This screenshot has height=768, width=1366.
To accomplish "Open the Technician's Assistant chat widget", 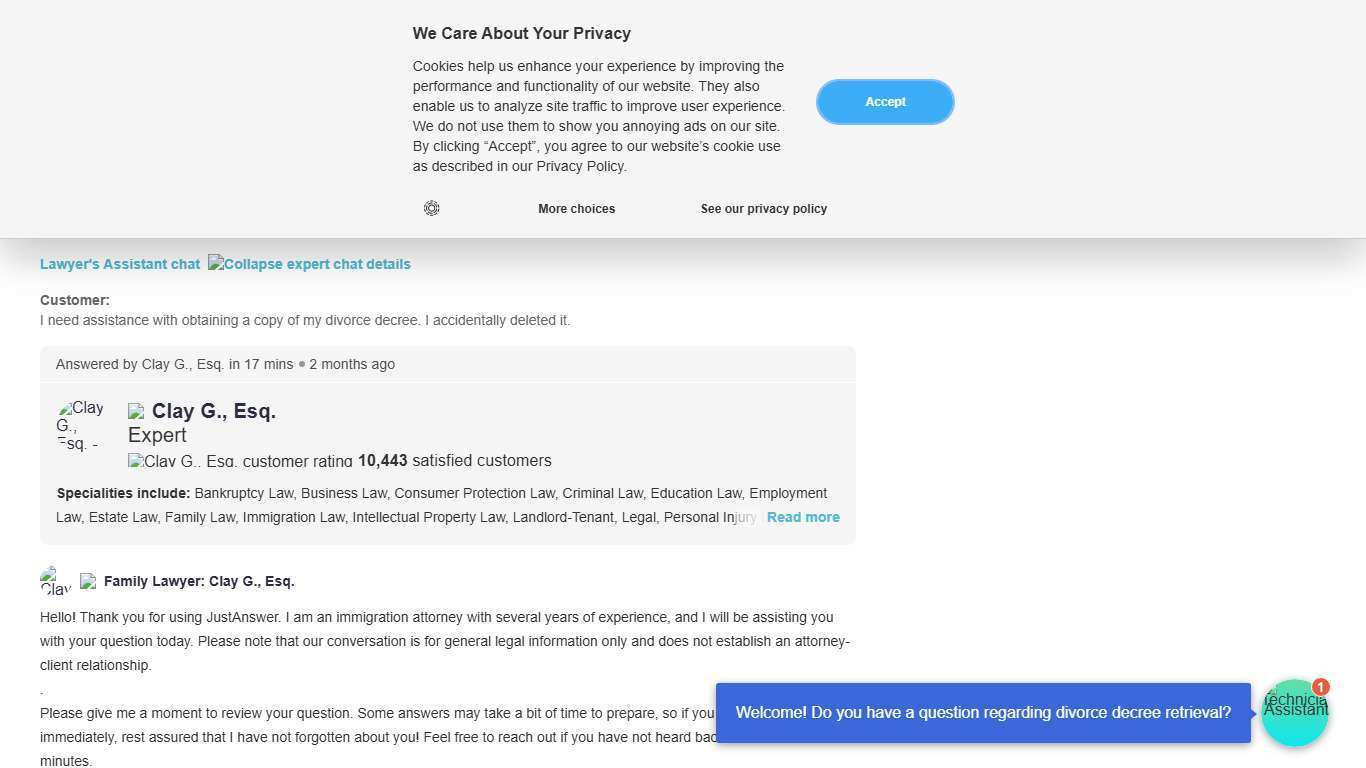I will point(1294,714).
